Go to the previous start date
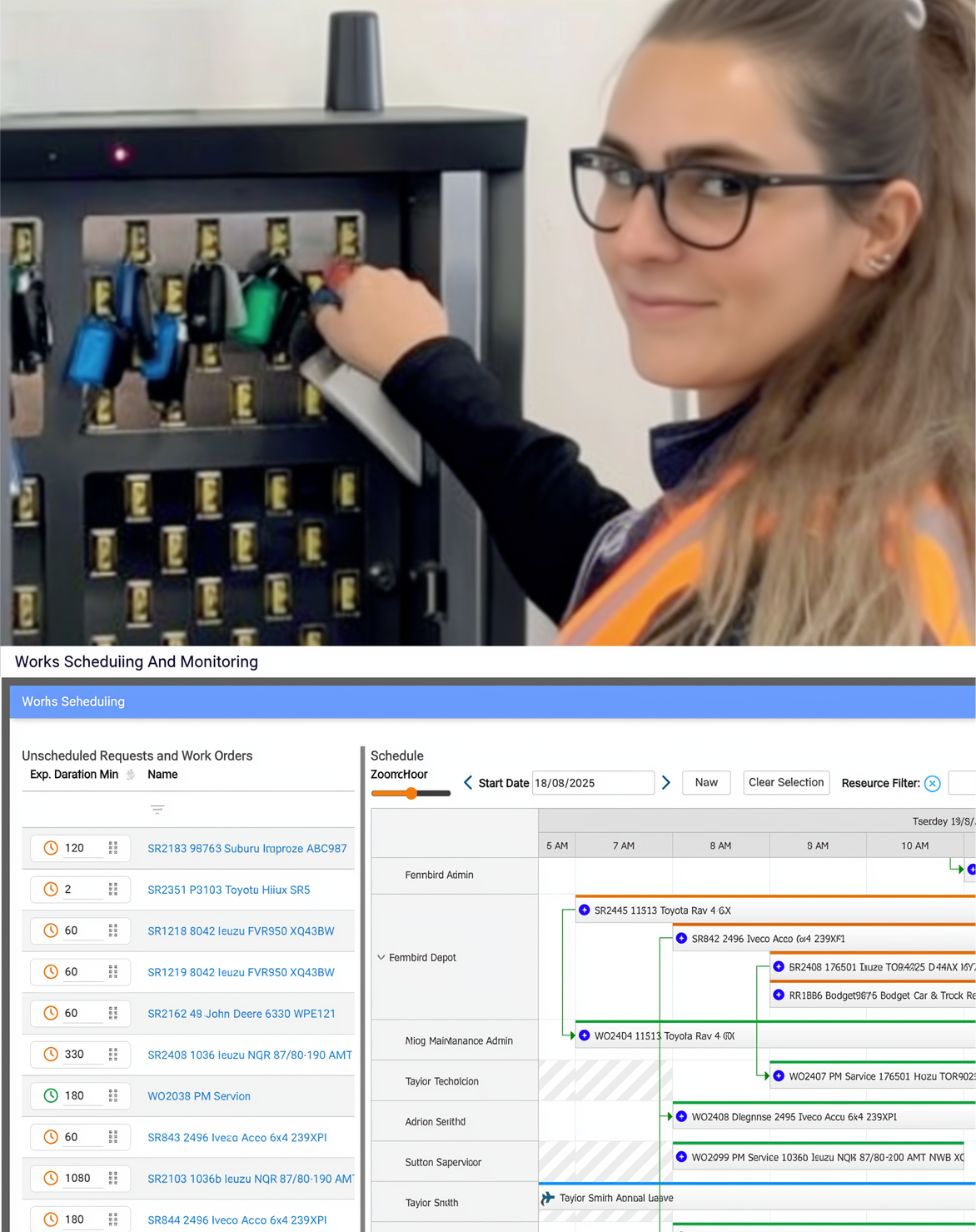 (x=467, y=783)
